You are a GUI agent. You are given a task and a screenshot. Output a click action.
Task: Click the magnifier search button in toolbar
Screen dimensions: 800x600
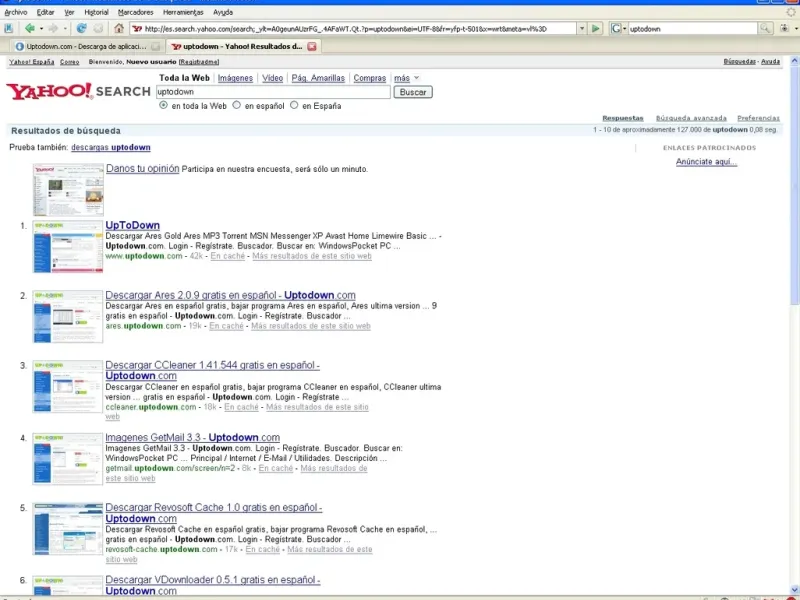click(765, 29)
